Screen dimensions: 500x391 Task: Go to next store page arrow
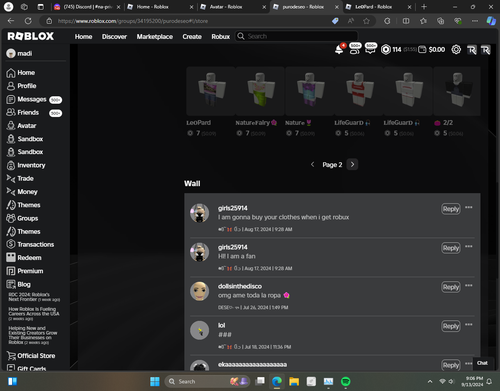pos(352,164)
